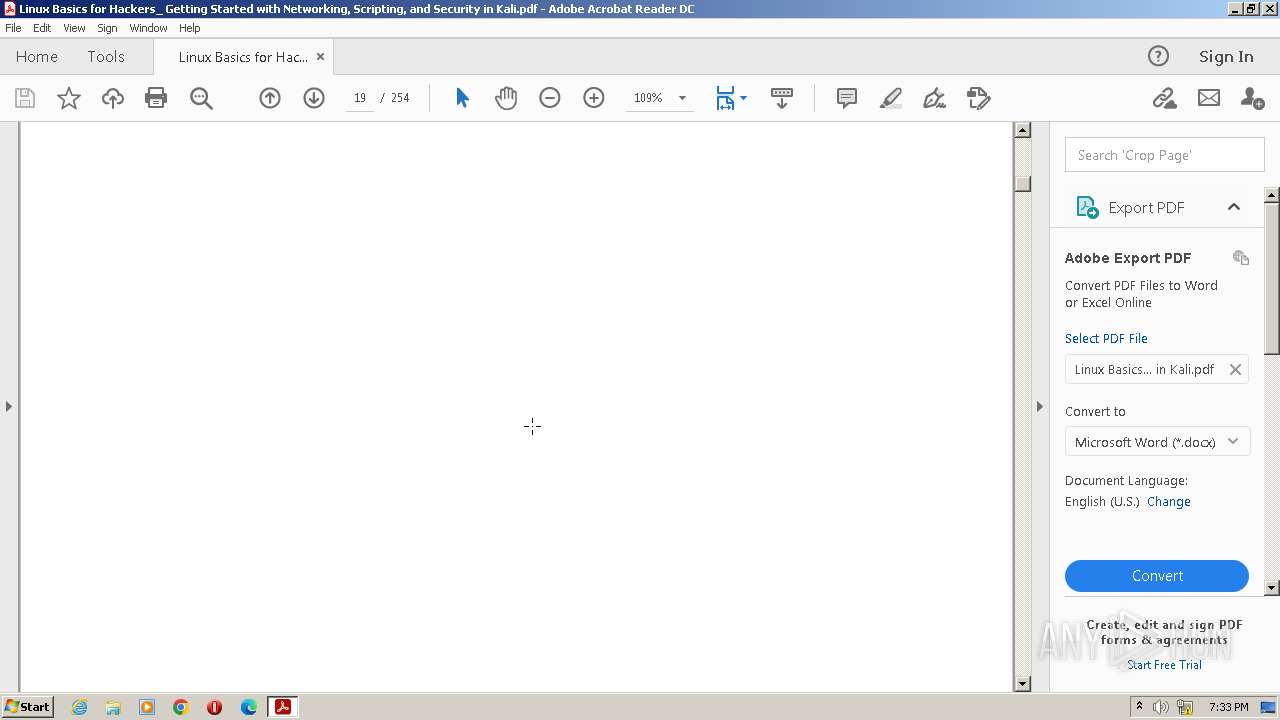
Task: Click the zoom percentage field 109%
Action: tap(648, 98)
